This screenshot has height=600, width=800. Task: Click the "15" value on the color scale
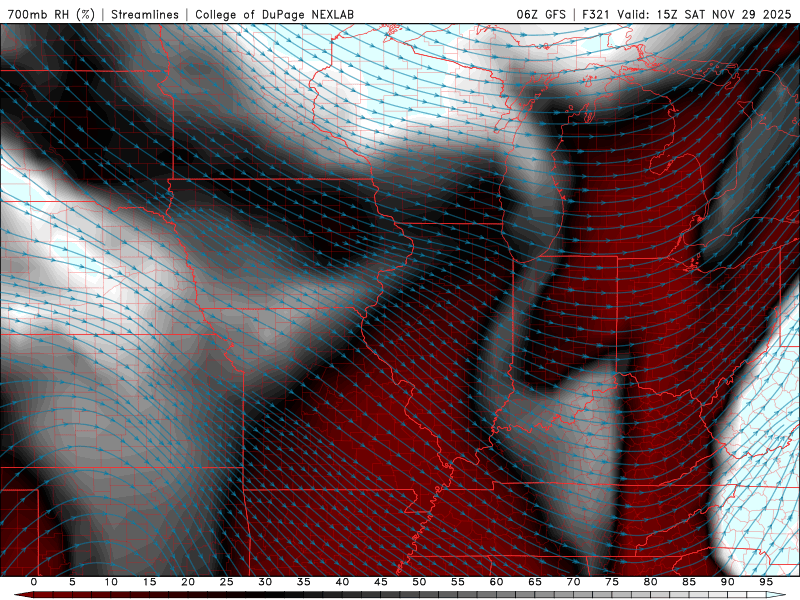[149, 582]
